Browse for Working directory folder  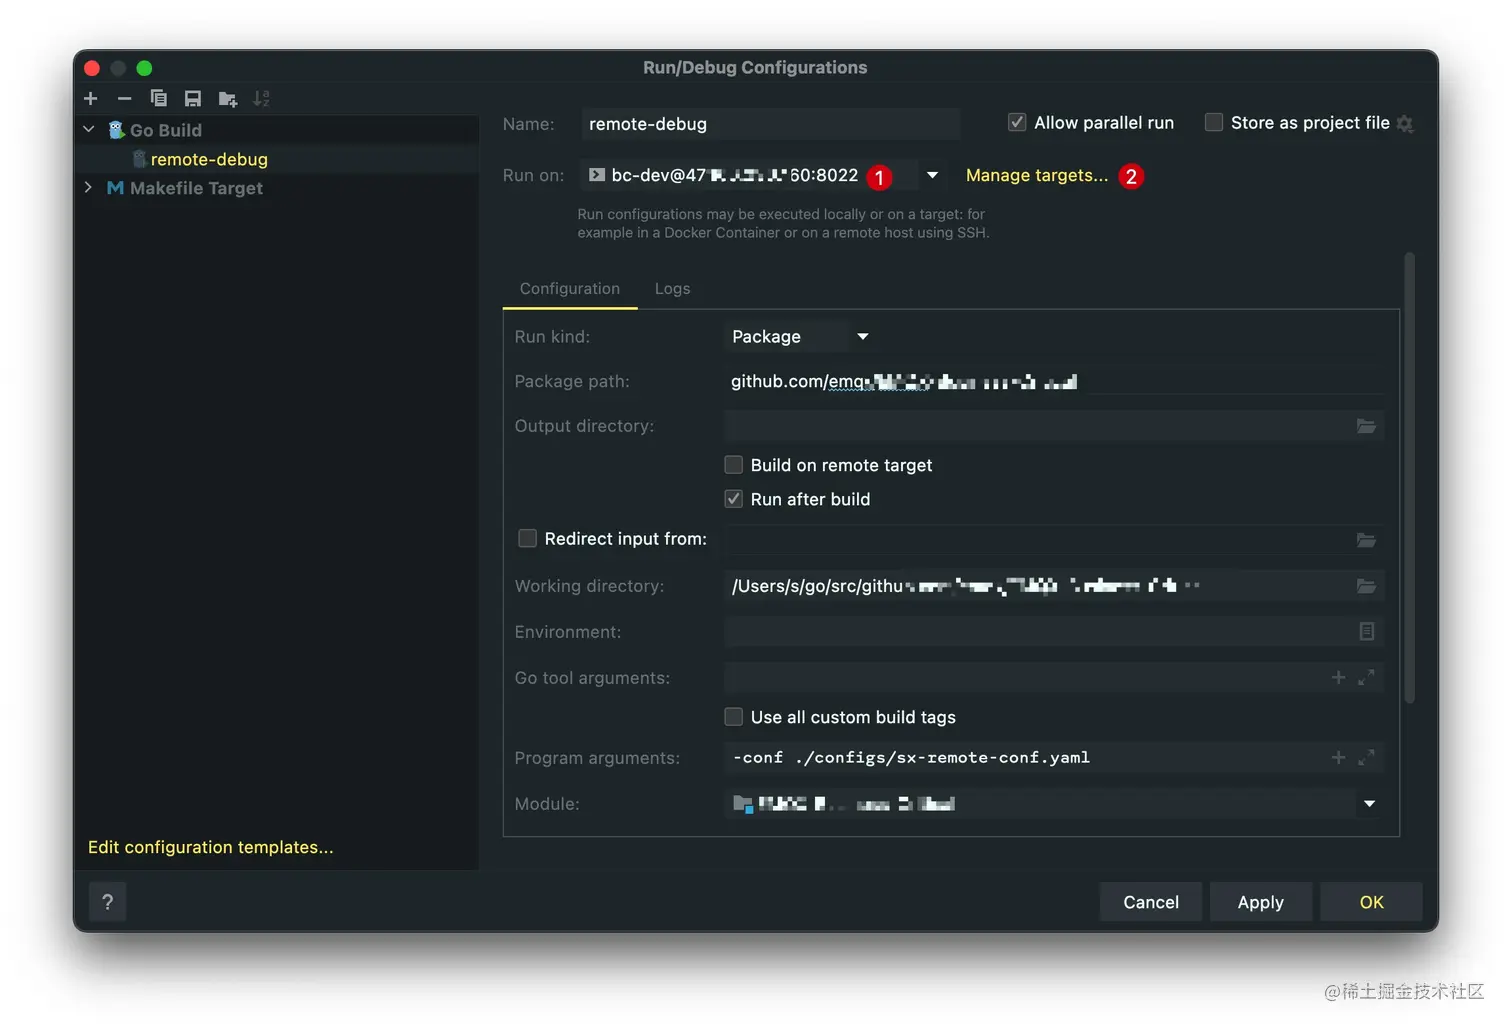tap(1366, 586)
